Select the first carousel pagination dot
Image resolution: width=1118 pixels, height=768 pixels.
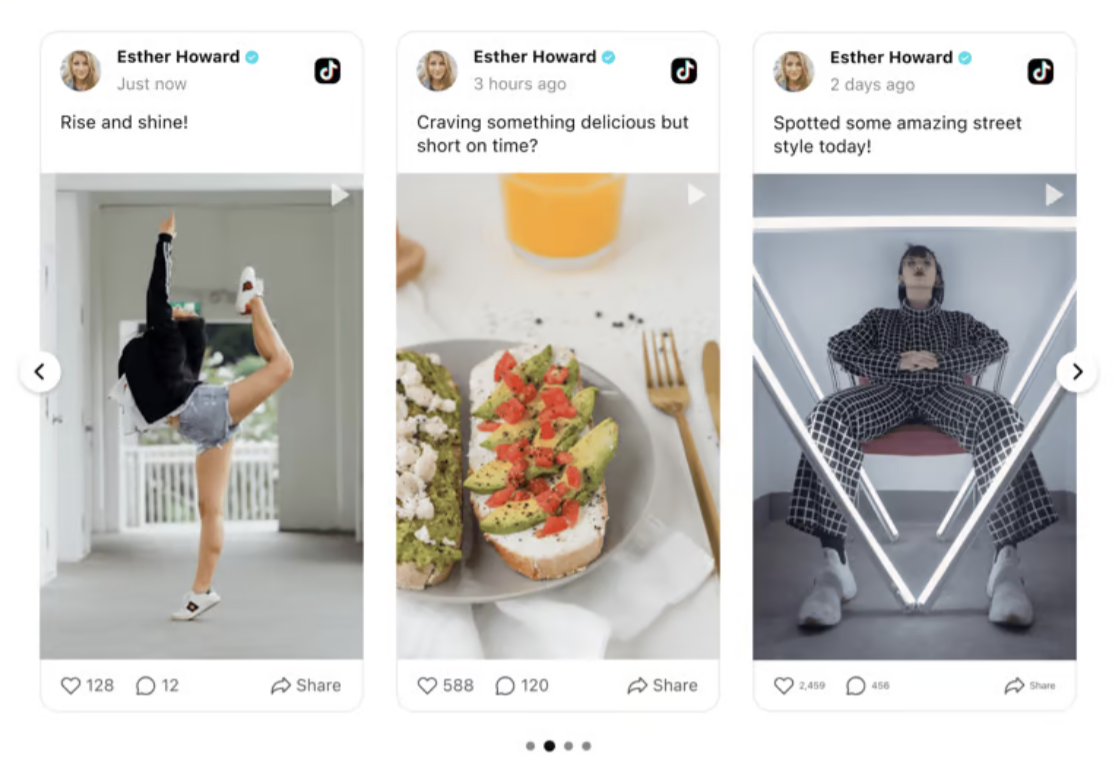click(530, 746)
